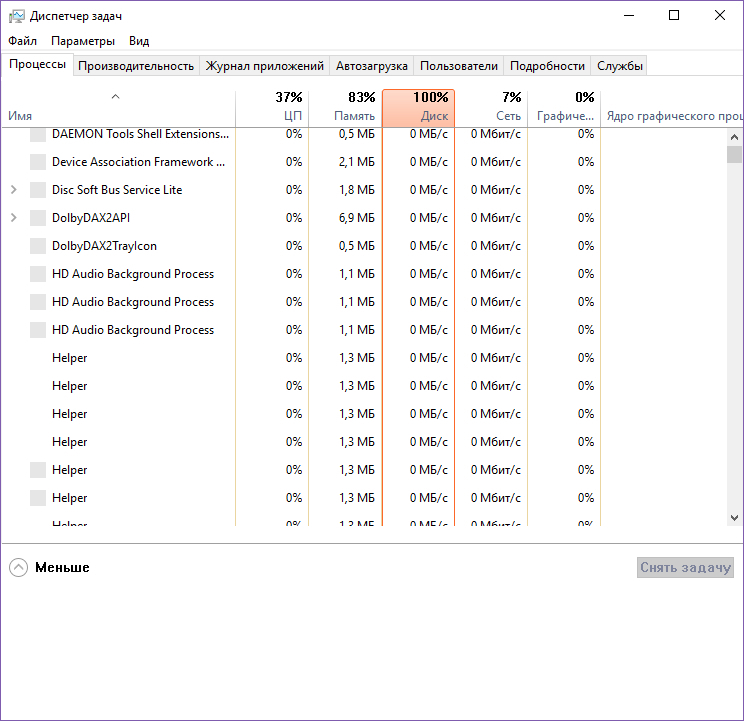Click the first HD Audio Background Process icon
This screenshot has width=744, height=721.
coord(38,274)
